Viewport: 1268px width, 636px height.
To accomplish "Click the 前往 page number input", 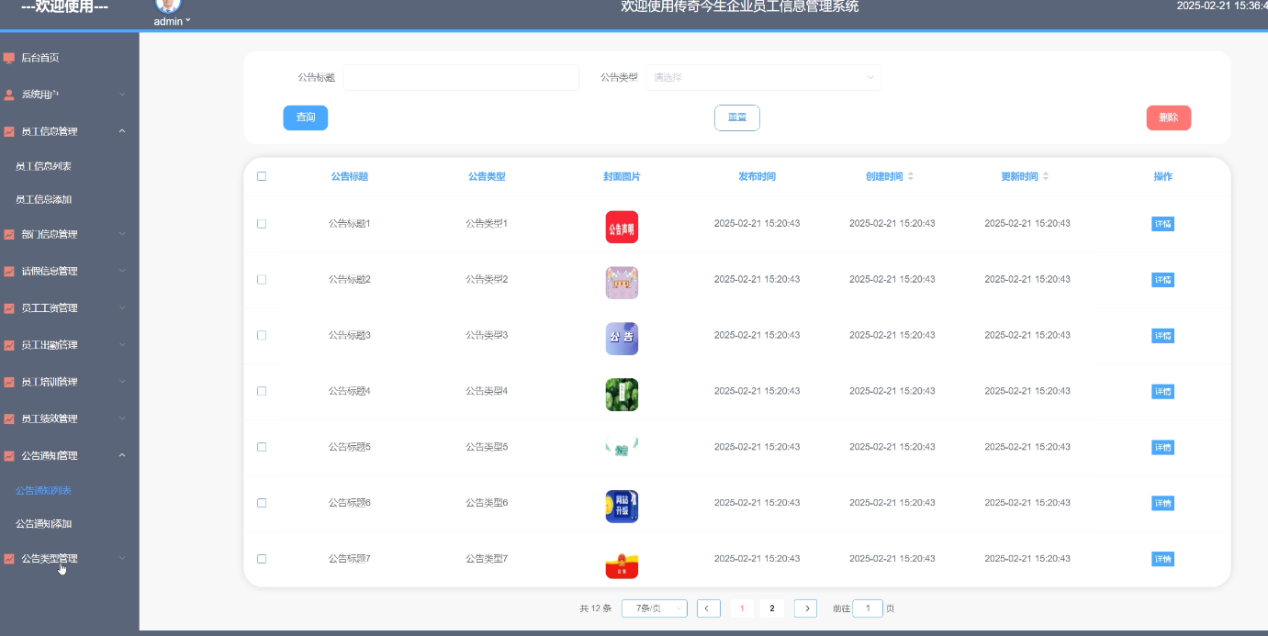I will point(868,608).
